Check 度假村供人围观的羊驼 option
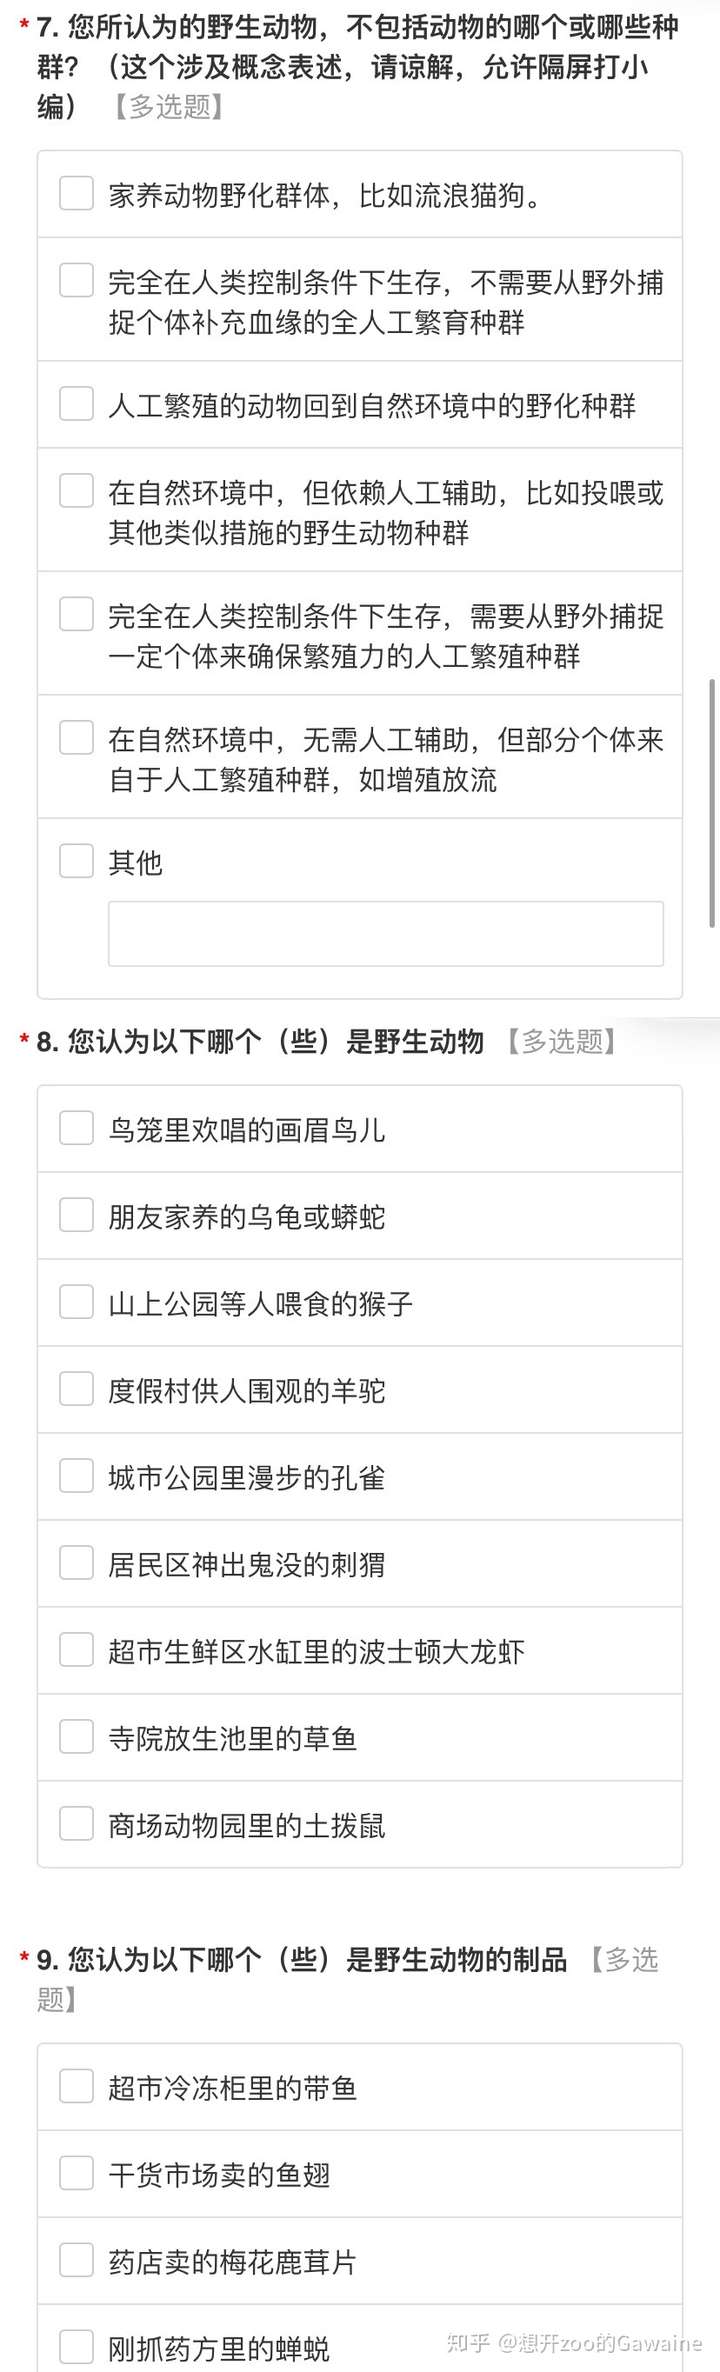The height and width of the screenshot is (2372, 720). coord(76,1390)
